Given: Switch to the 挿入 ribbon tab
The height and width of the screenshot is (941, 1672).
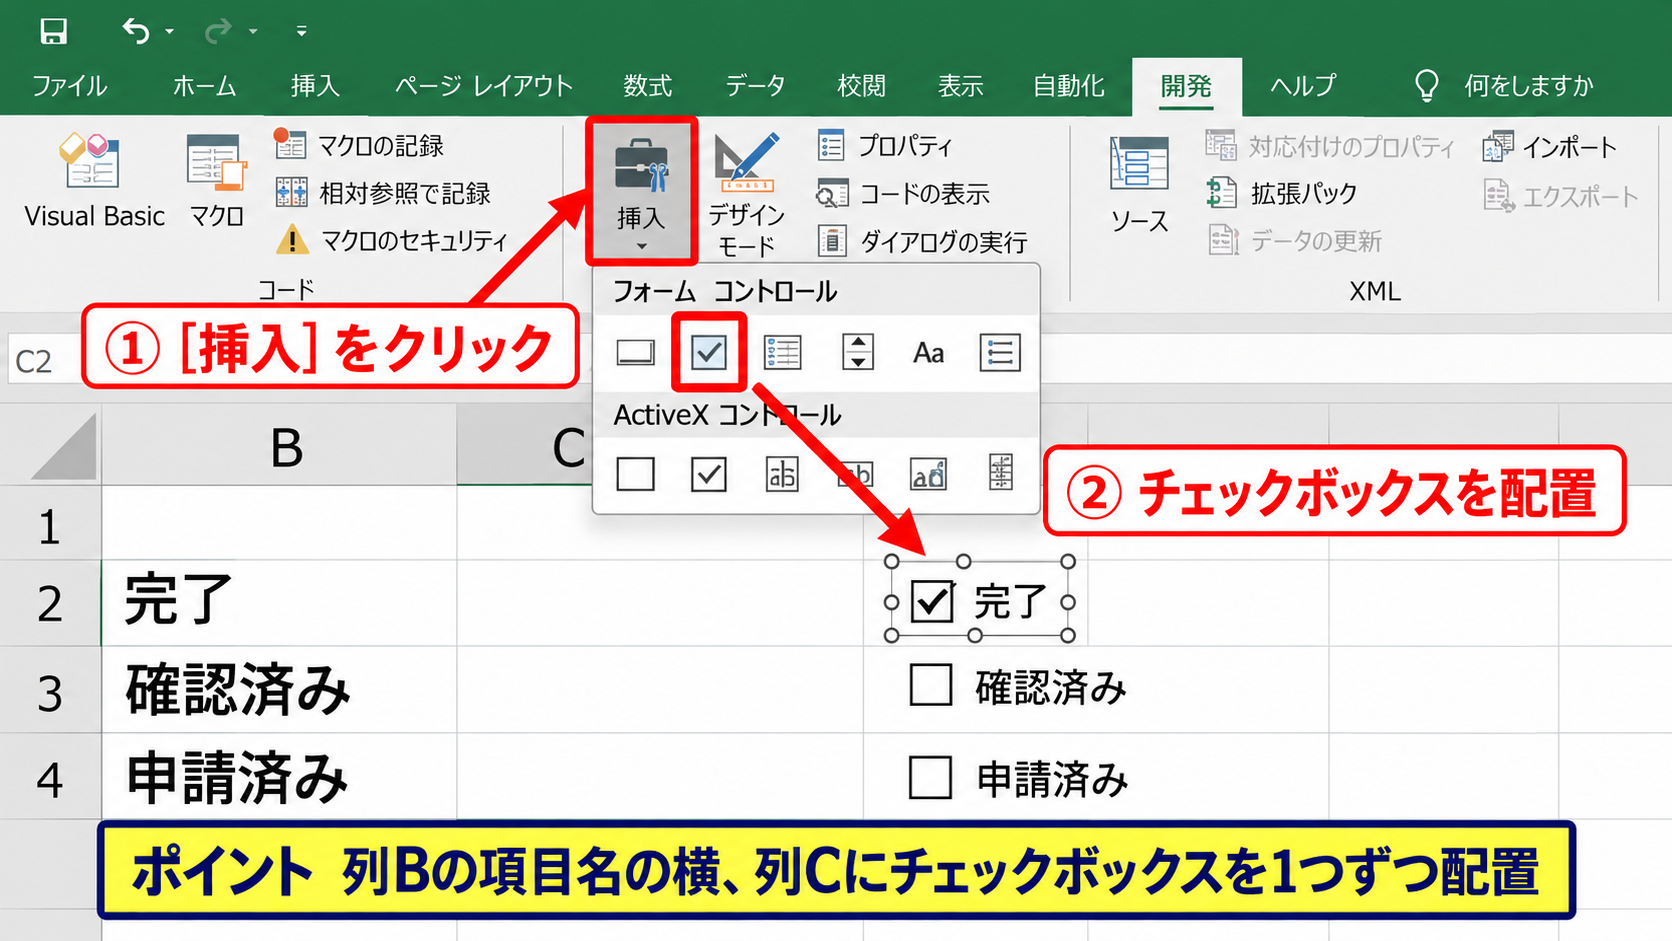Looking at the screenshot, I should pyautogui.click(x=315, y=86).
